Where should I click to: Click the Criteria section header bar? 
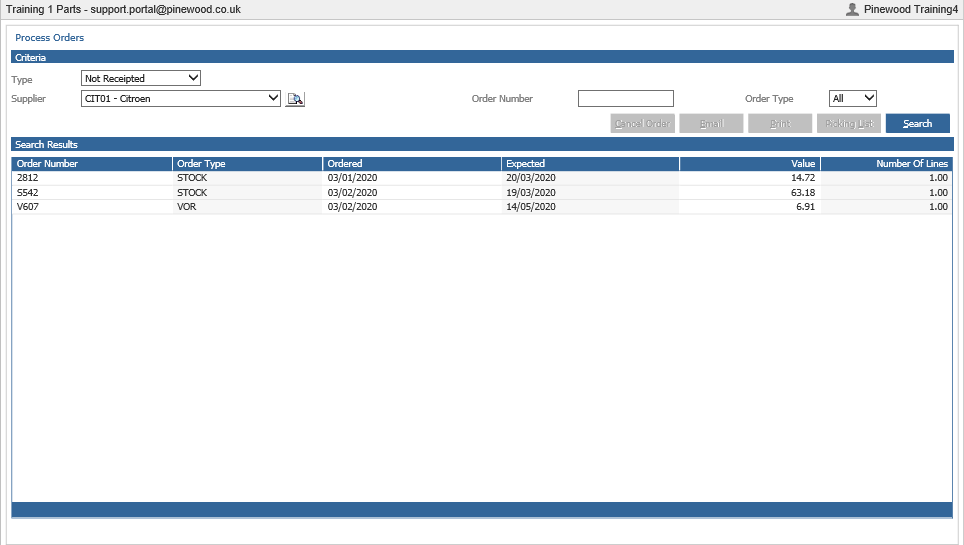pos(482,57)
